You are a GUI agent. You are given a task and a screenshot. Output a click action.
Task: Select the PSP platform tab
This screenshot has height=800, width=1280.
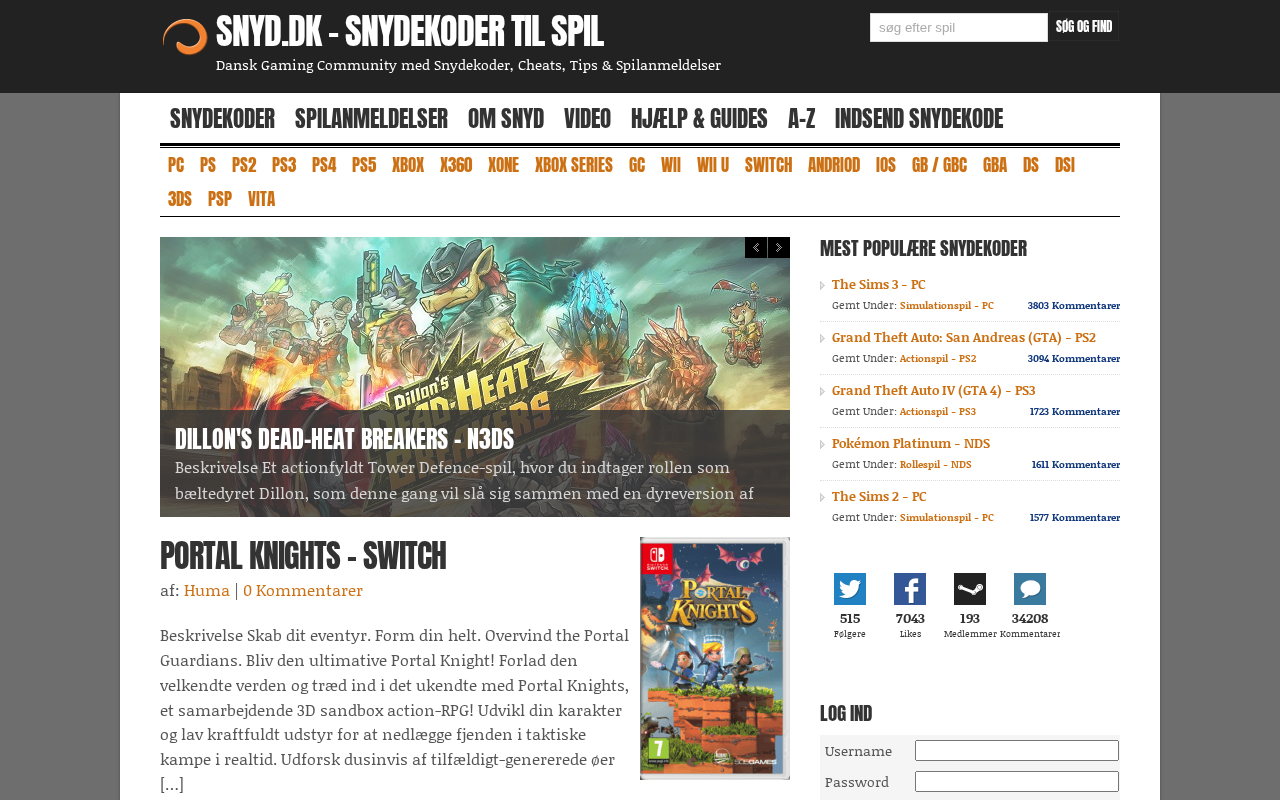[220, 199]
